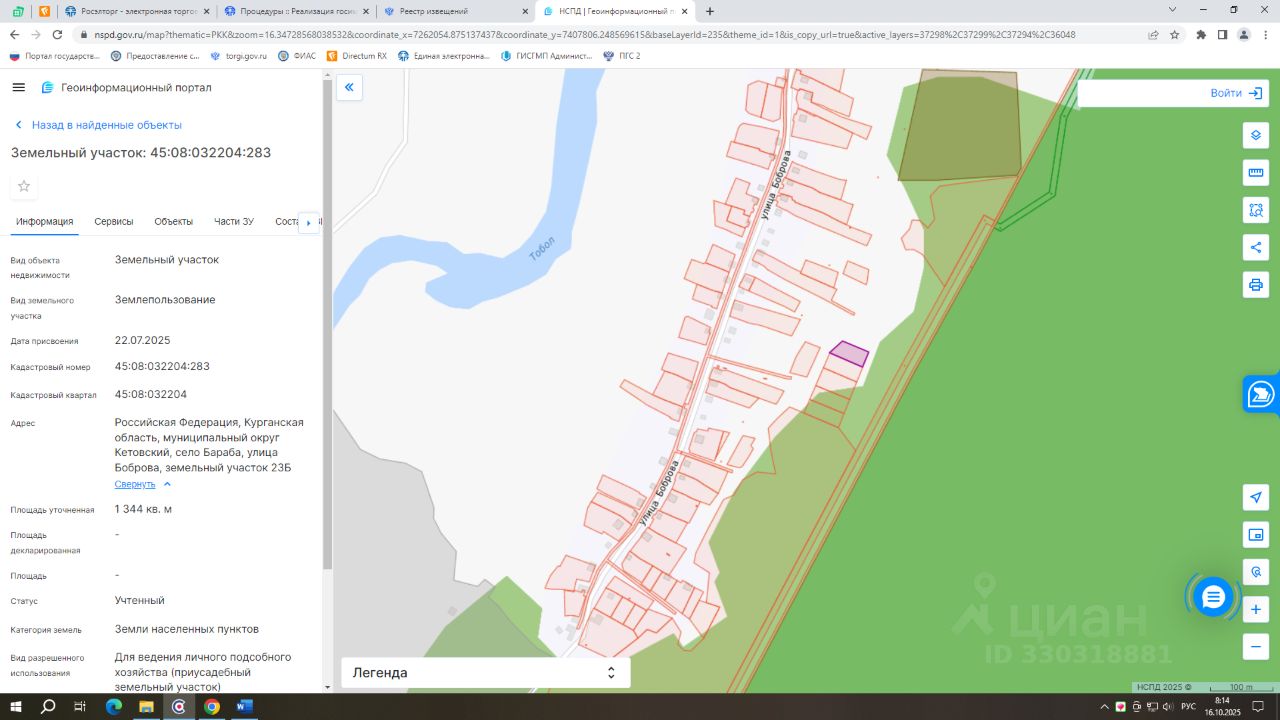Select the ruler measurement tool
Screen dimensions: 1280x720
(x=1256, y=173)
